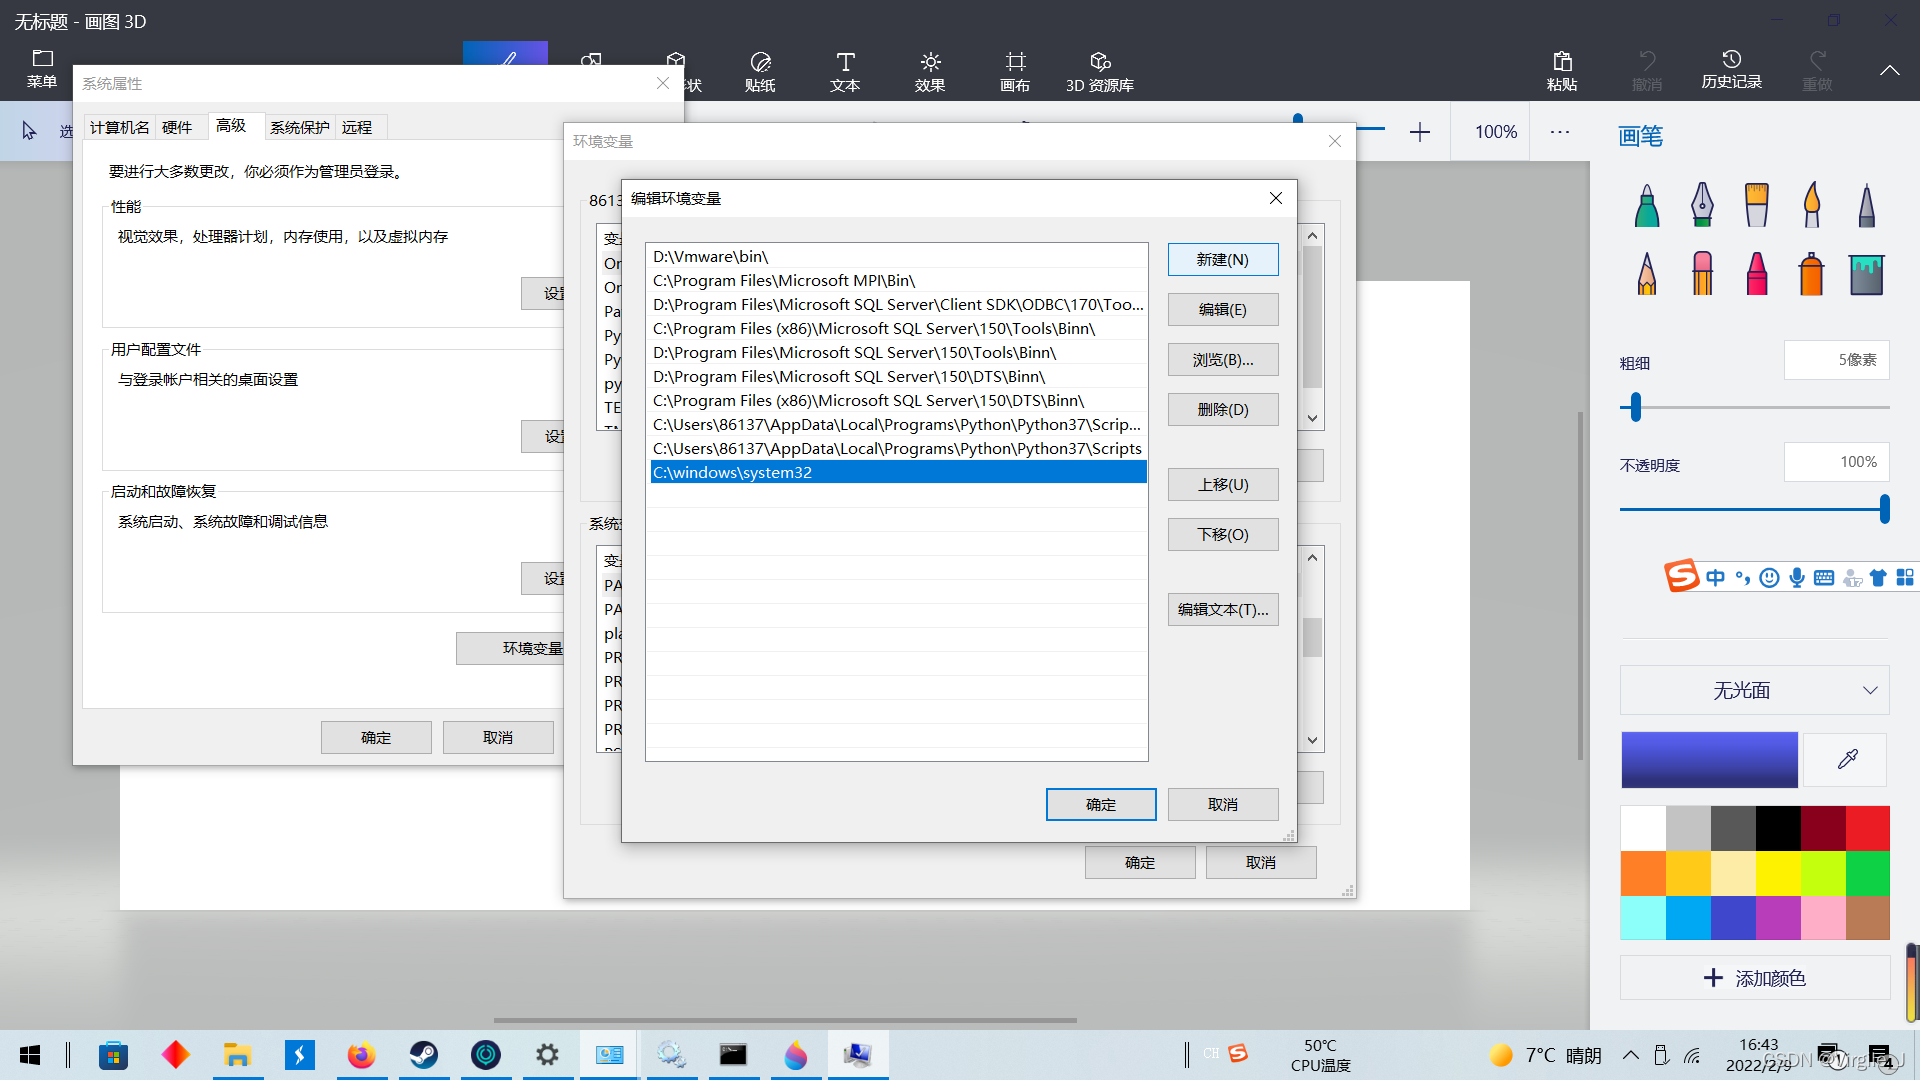Collapse the ribbon with chevron arrow
This screenshot has height=1080, width=1920.
1889,70
